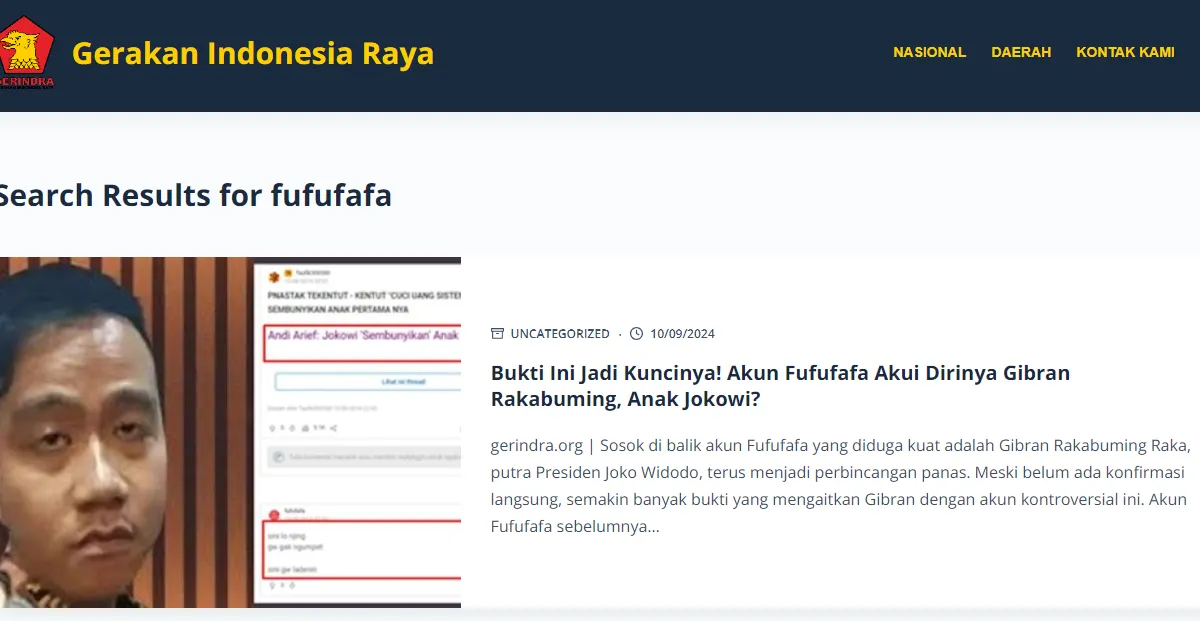
Task: Click the Search Results for fufufafa heading
Action: click(x=195, y=195)
